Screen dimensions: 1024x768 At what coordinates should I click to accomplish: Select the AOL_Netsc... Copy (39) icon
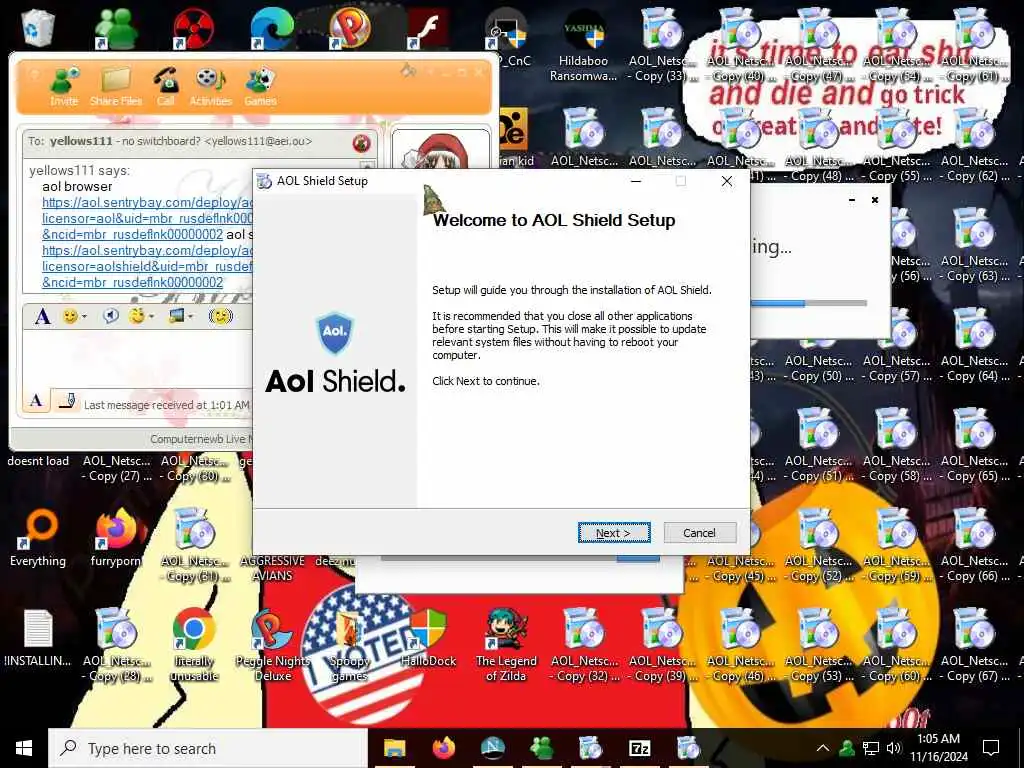point(662,645)
